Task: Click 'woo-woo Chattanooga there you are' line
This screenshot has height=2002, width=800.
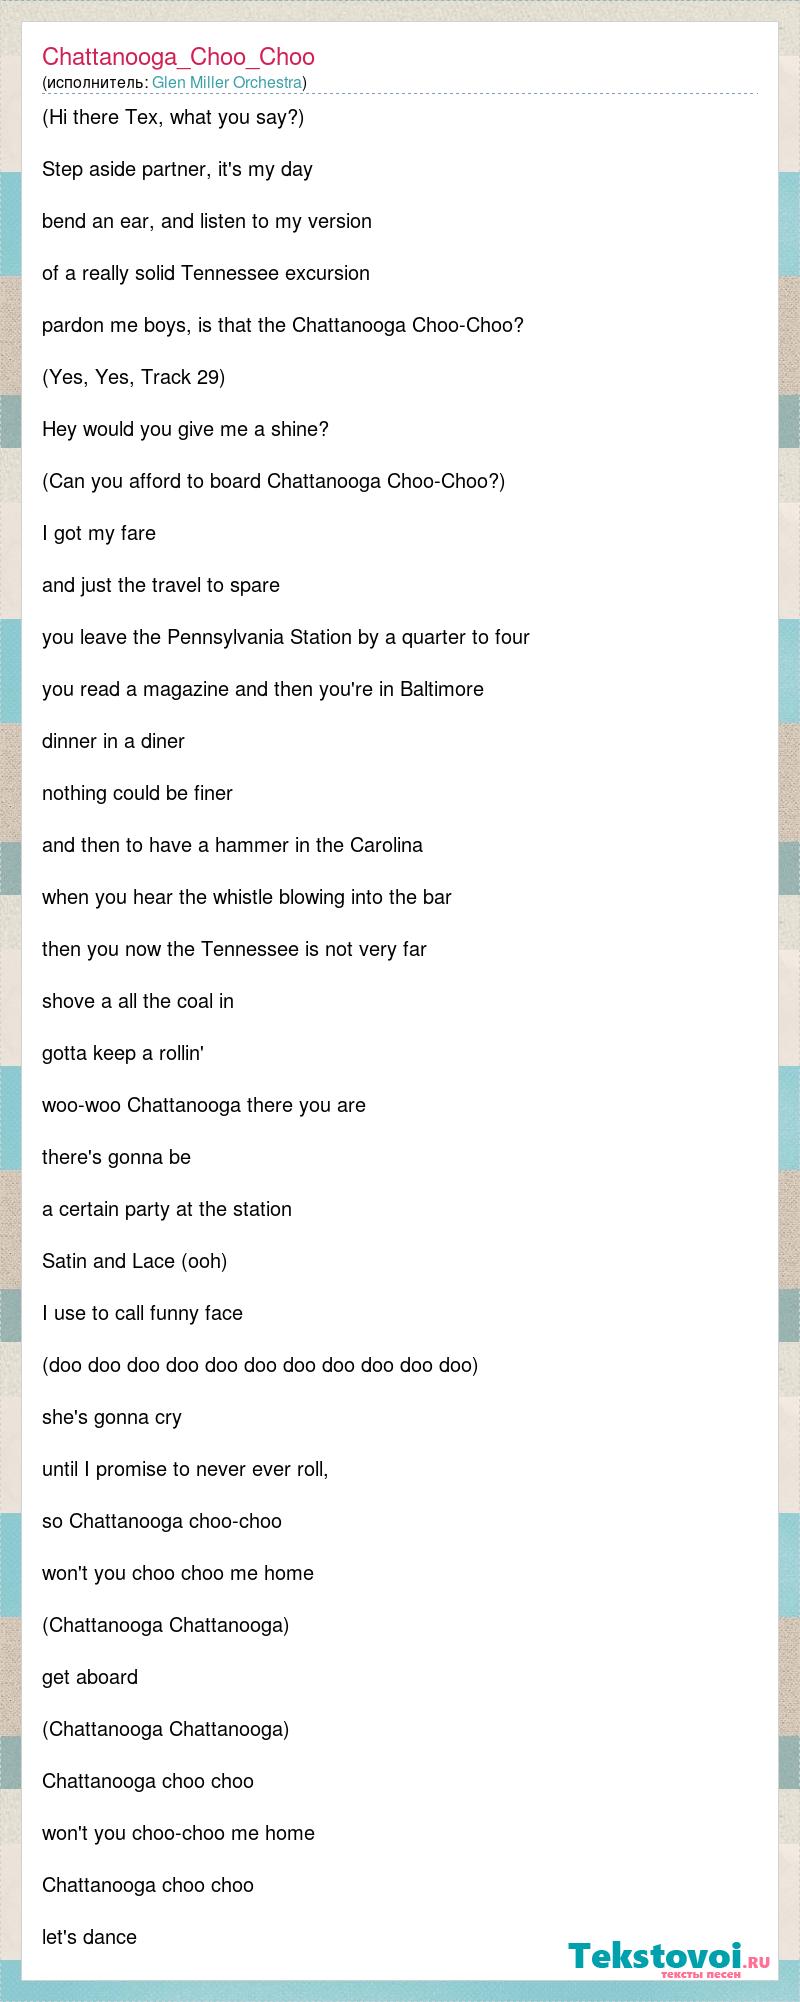Action: tap(204, 1106)
